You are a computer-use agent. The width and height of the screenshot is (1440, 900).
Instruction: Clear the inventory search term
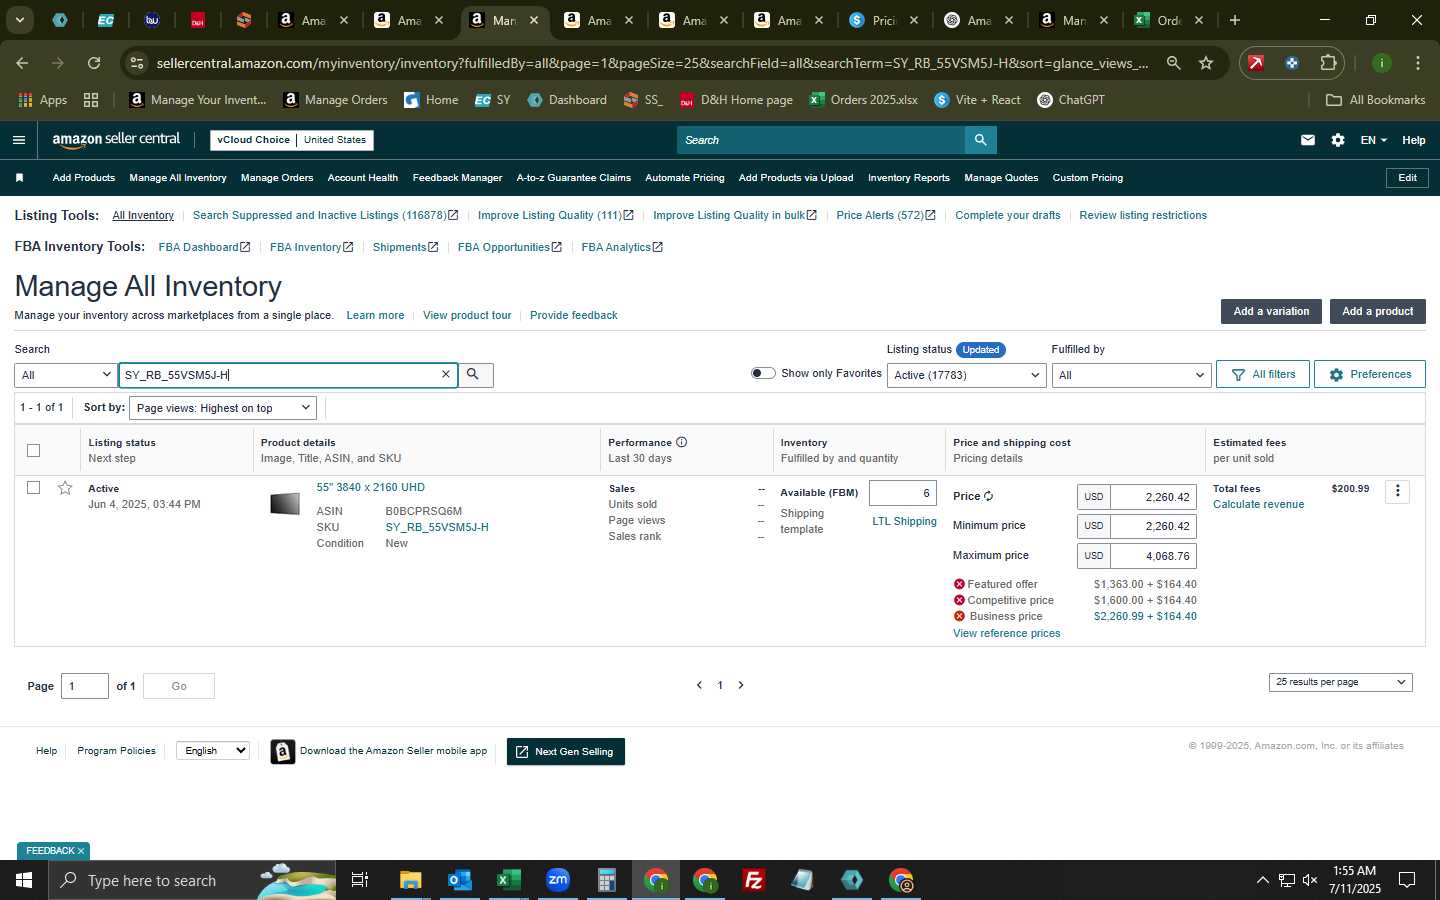(446, 374)
